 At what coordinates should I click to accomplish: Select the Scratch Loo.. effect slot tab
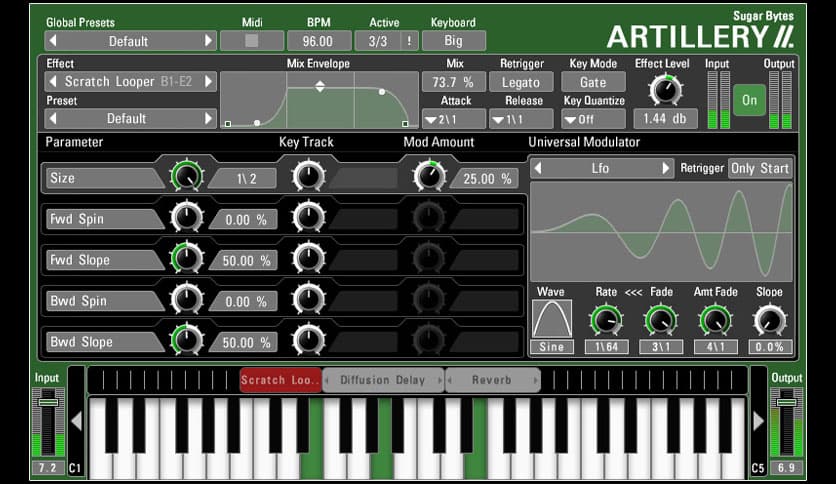280,380
